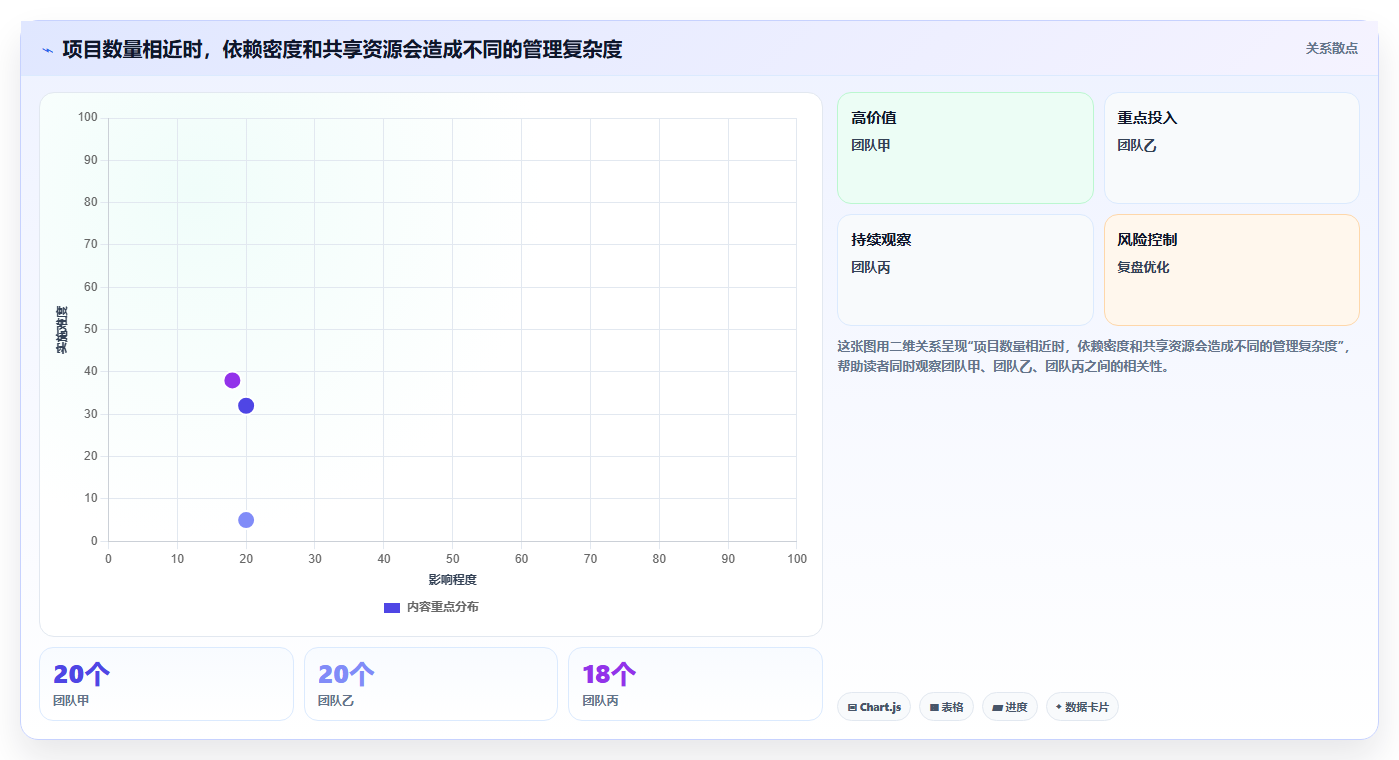The image size is (1399, 760).
Task: Click the 表格 tag pill
Action: coord(946,707)
